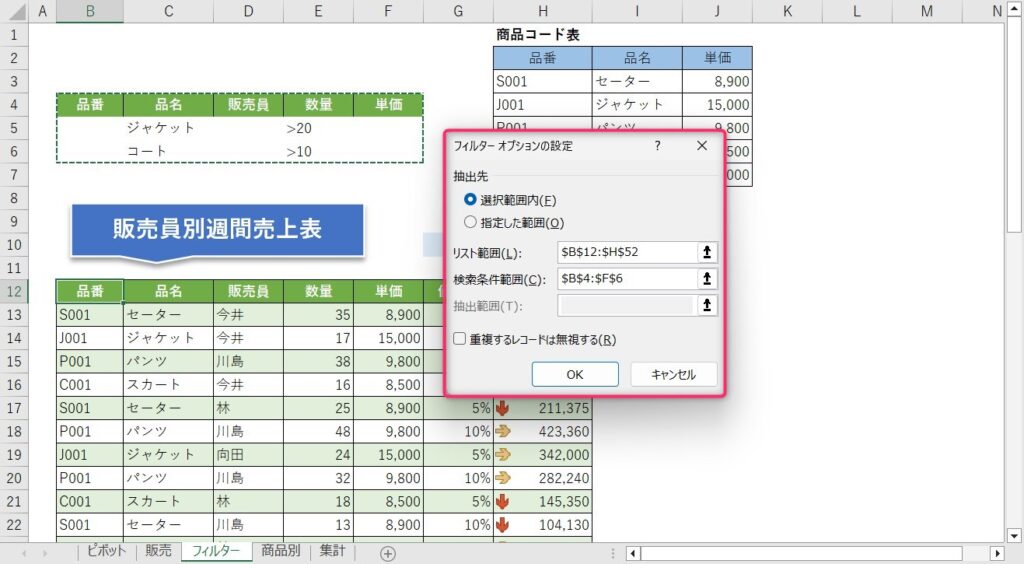The width and height of the screenshot is (1024, 564).
Task: Select the blue 販売員別週間売上表 title shape
Action: (x=216, y=230)
